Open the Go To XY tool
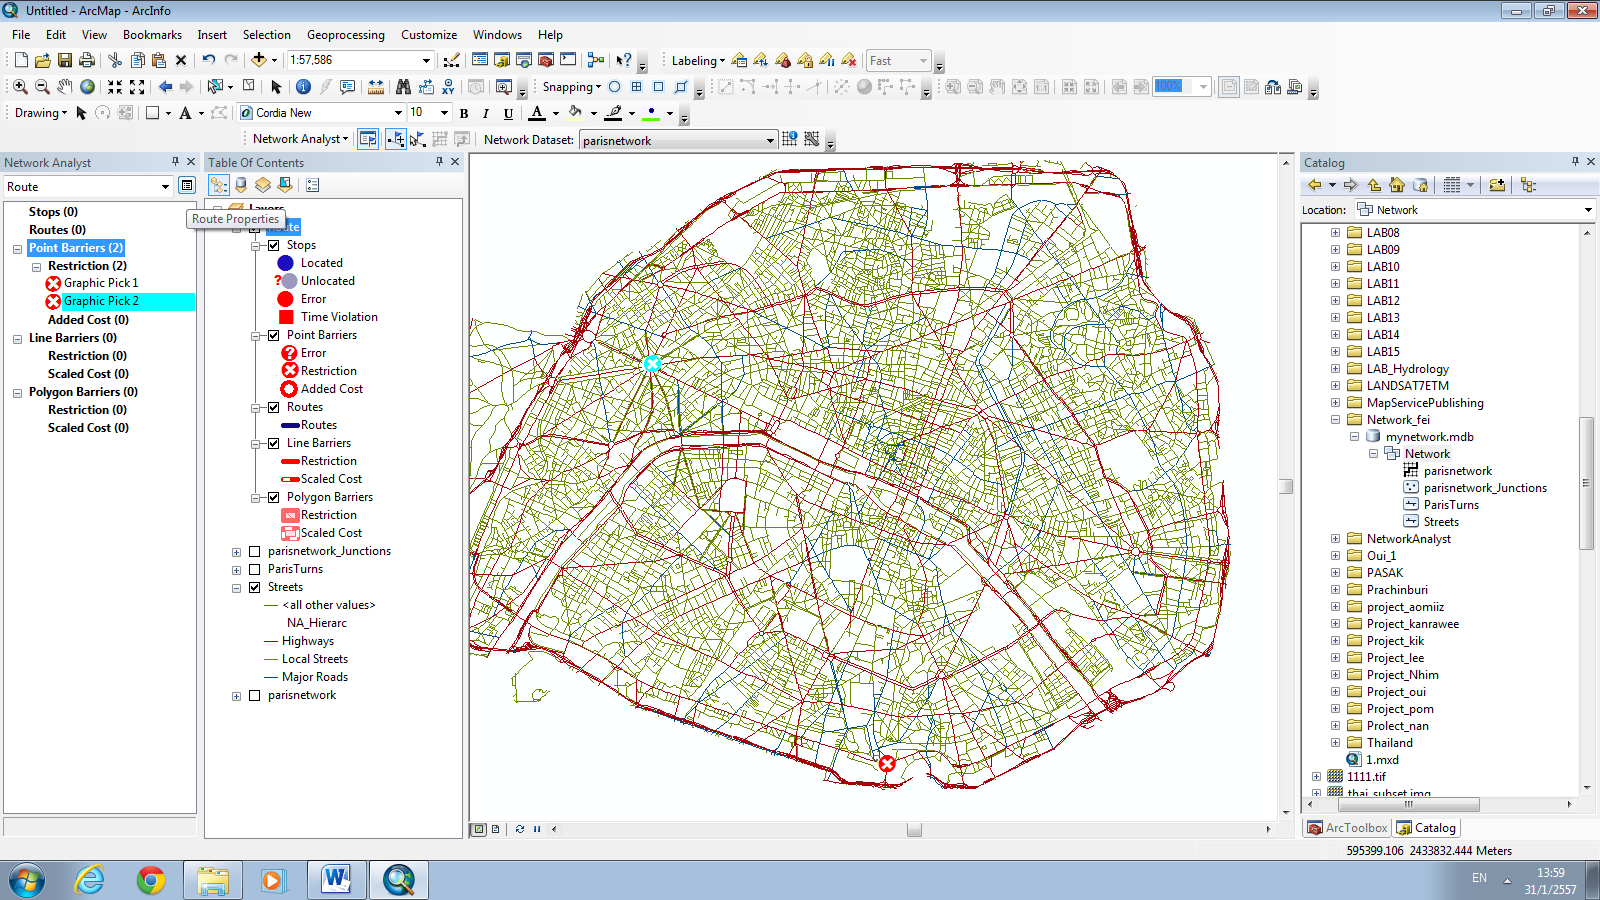The height and width of the screenshot is (900, 1600). (449, 86)
